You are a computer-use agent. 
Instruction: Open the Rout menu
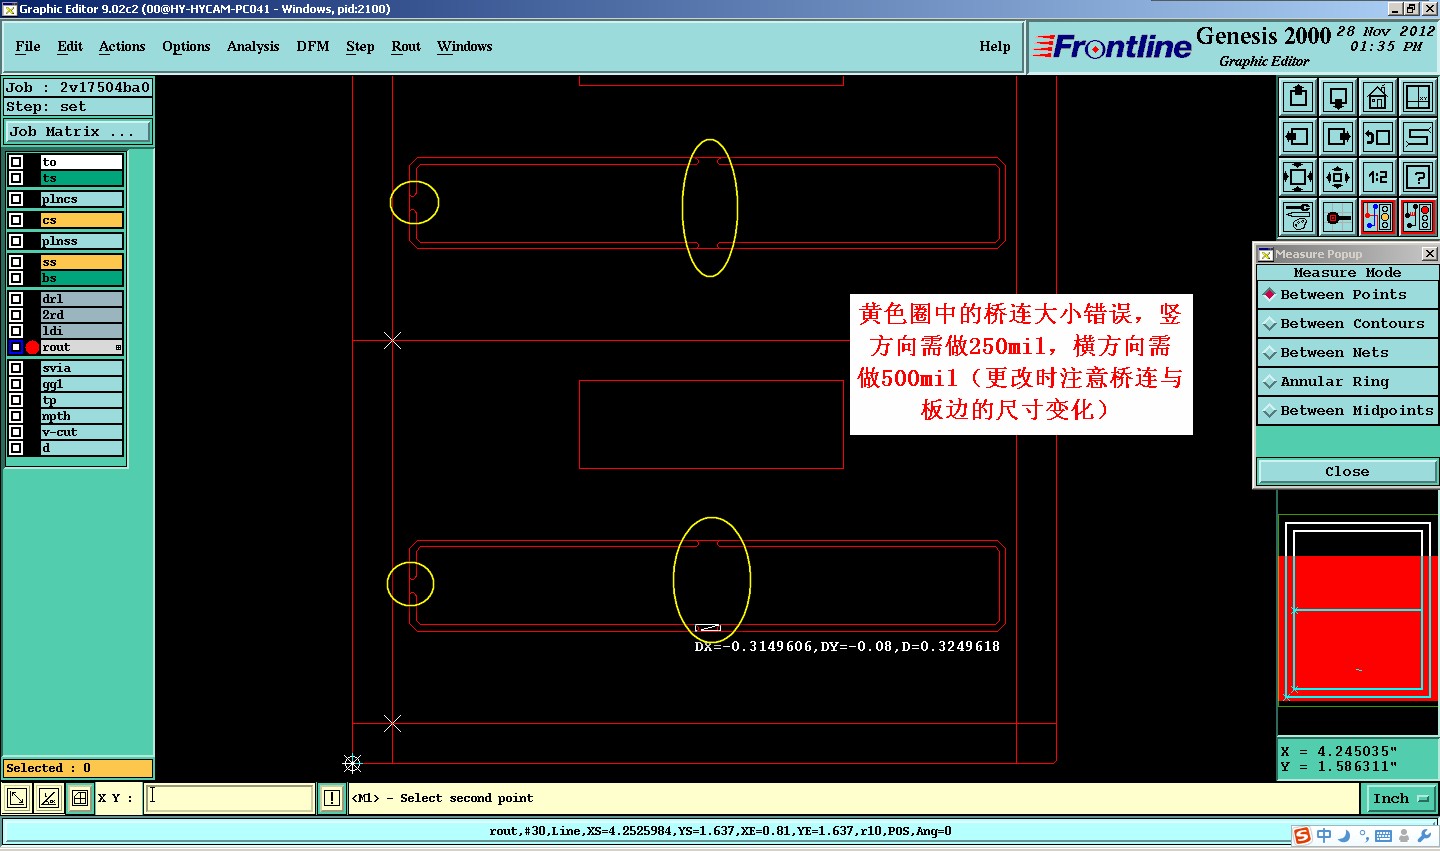click(406, 46)
